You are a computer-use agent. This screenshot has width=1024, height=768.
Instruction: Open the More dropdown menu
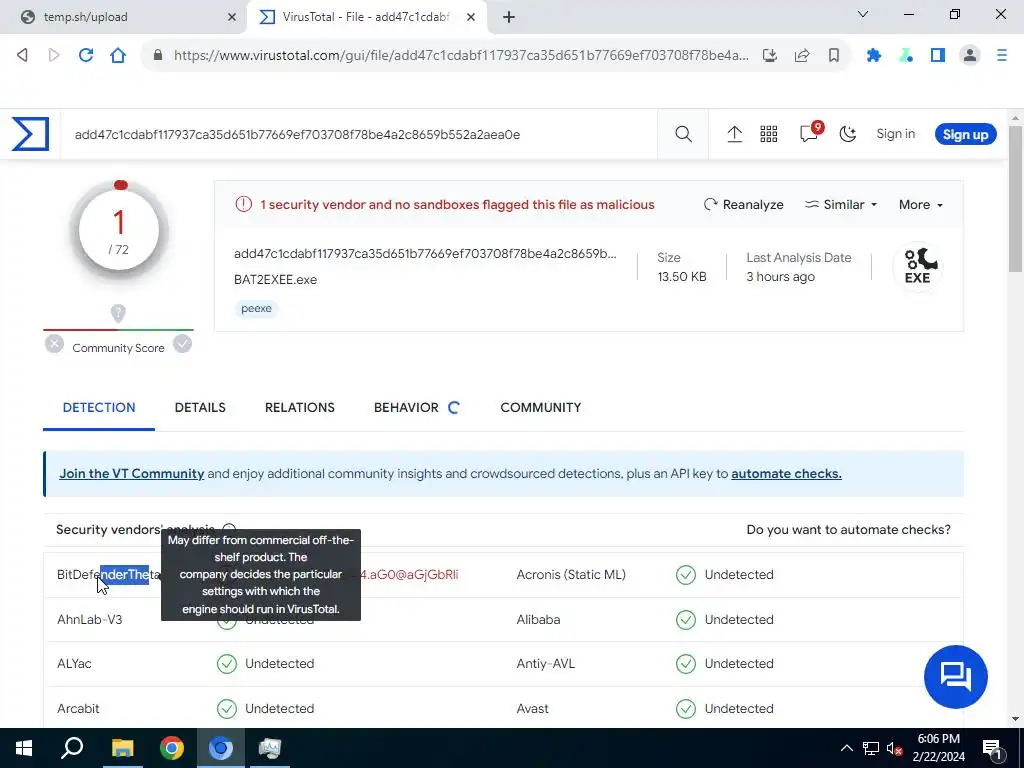coord(920,204)
